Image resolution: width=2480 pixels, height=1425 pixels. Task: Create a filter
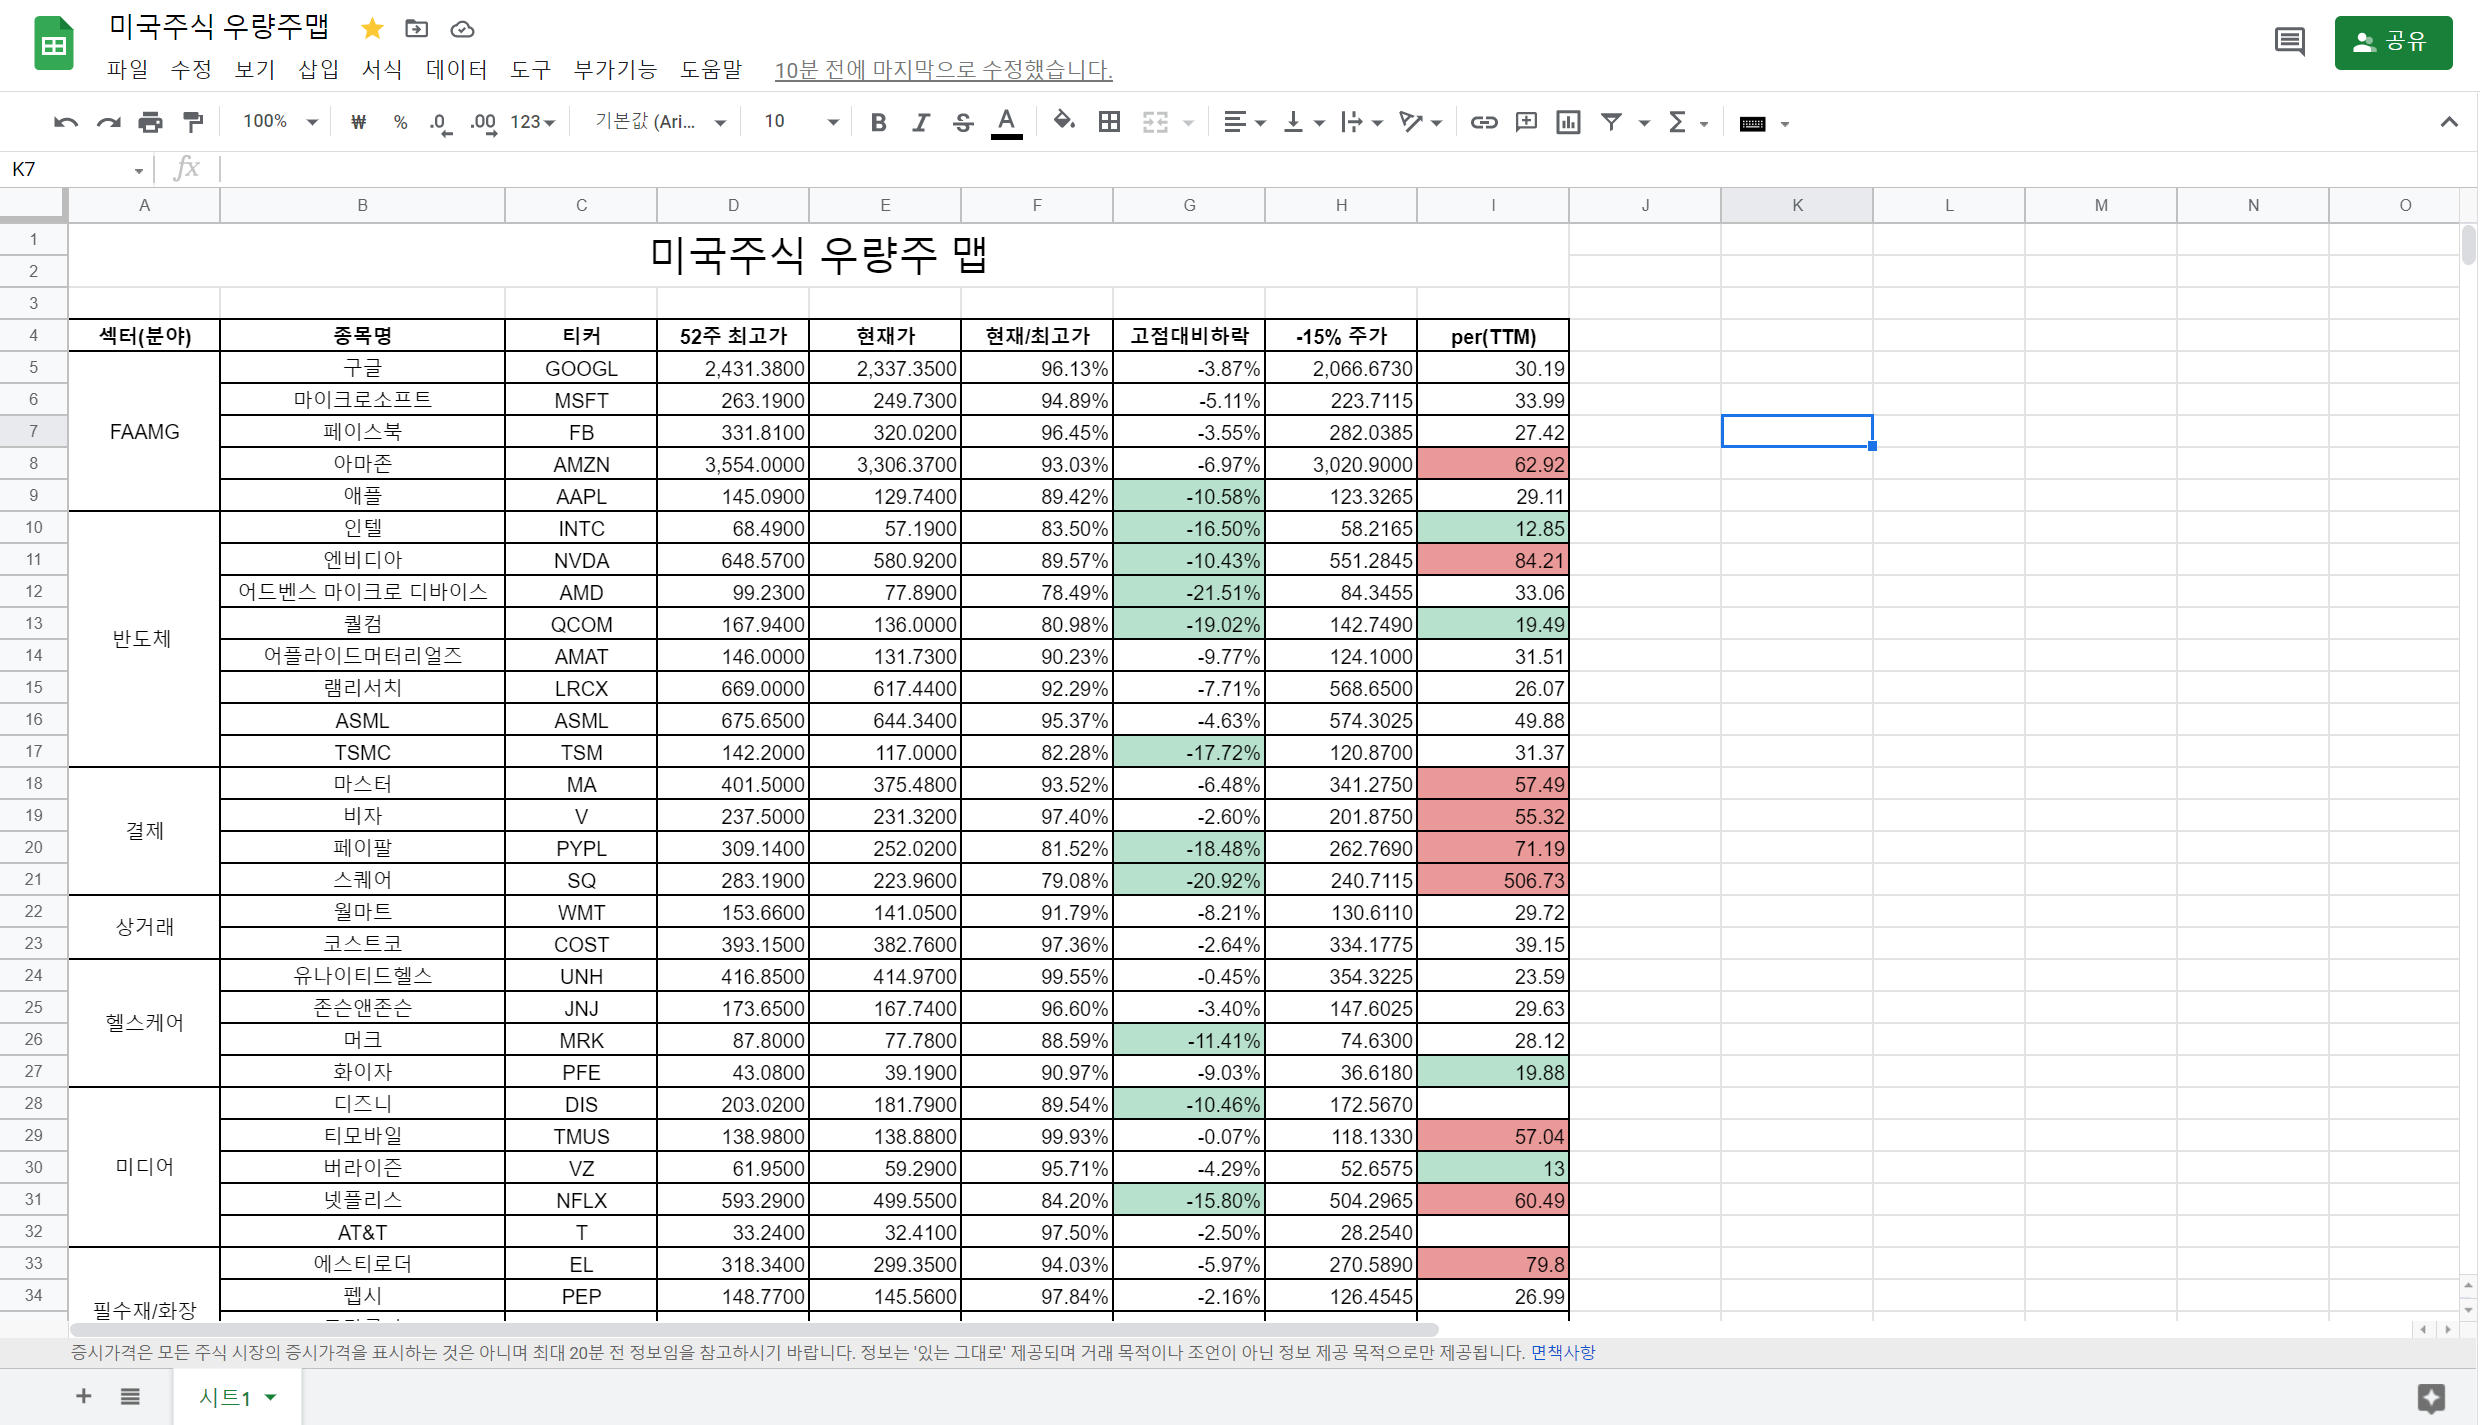[1611, 122]
